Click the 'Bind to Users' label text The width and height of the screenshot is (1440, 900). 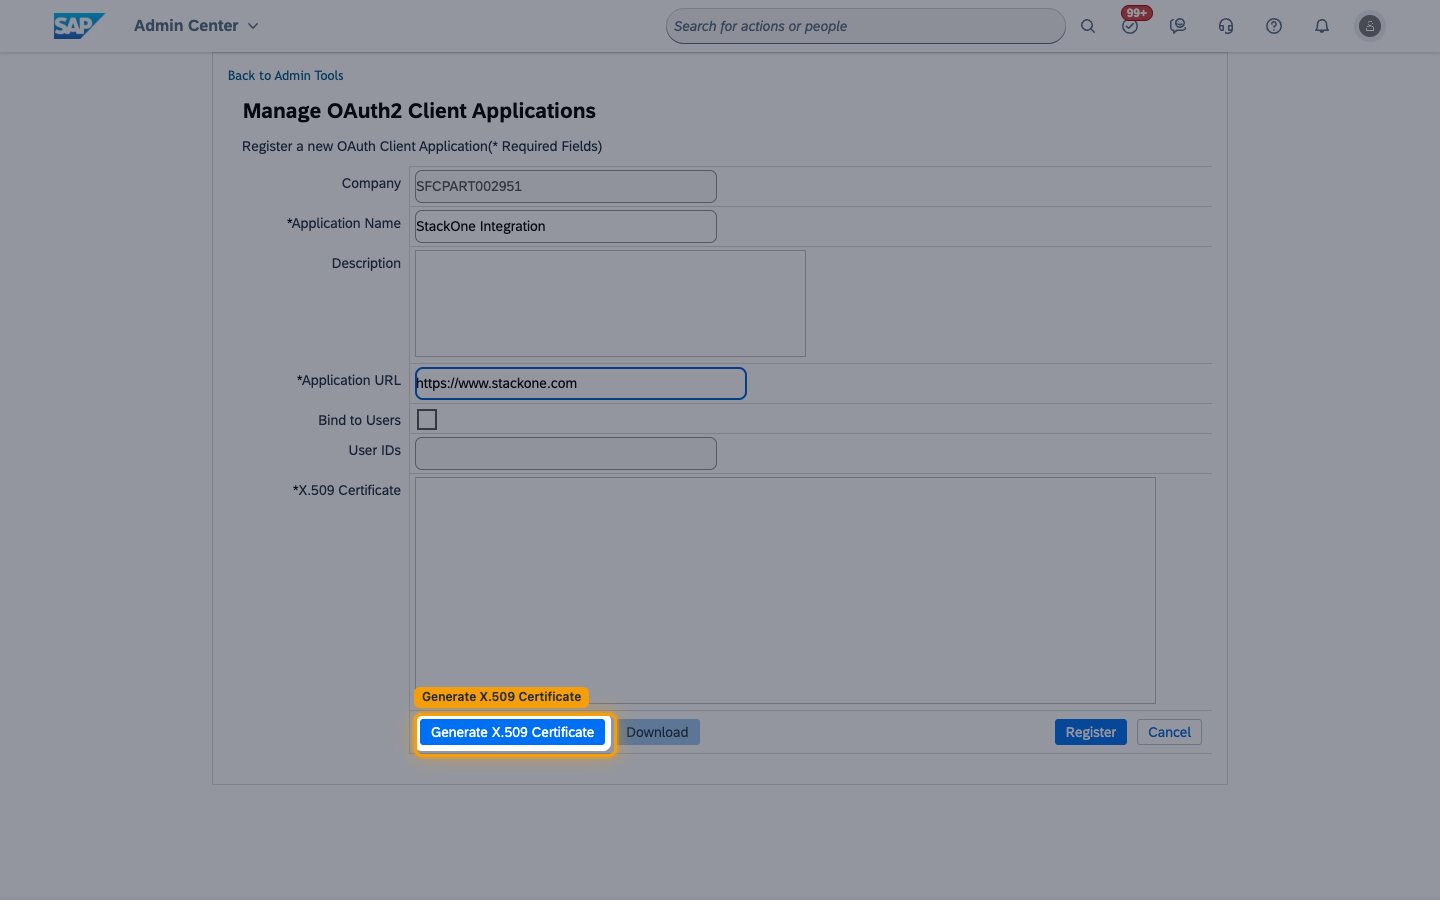[359, 420]
